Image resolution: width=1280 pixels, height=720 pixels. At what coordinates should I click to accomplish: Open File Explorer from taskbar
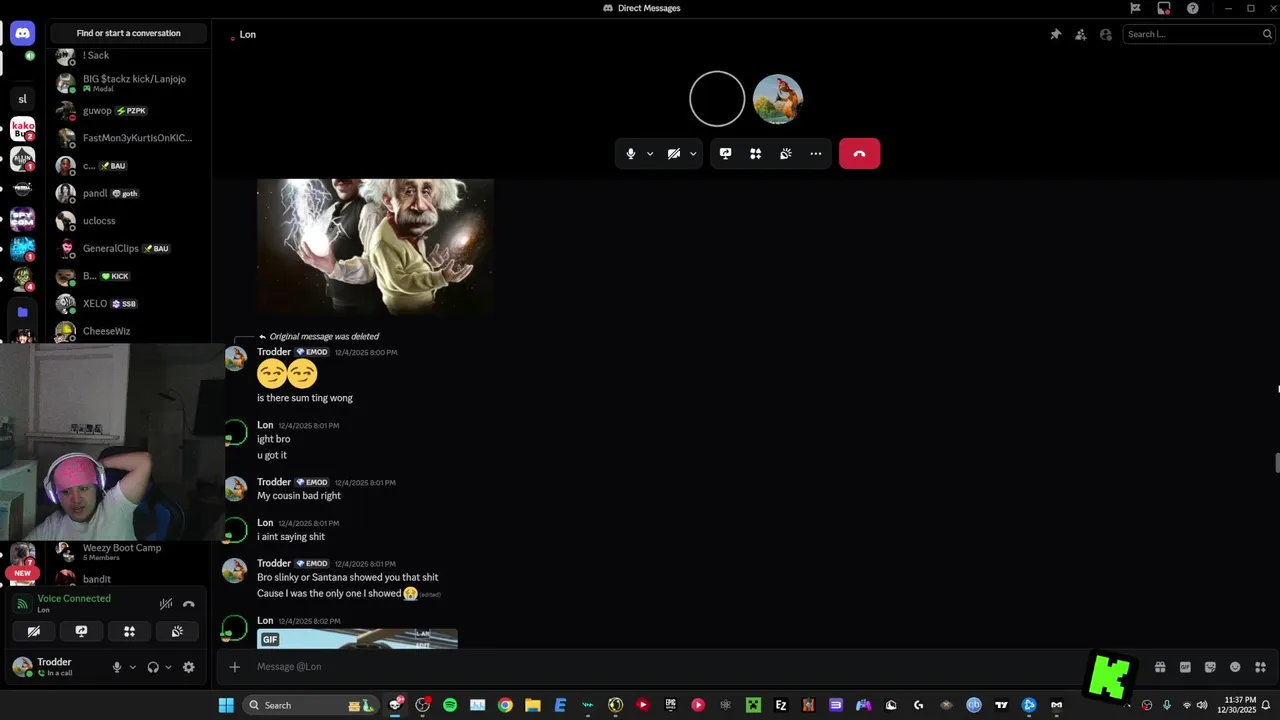pyautogui.click(x=533, y=705)
